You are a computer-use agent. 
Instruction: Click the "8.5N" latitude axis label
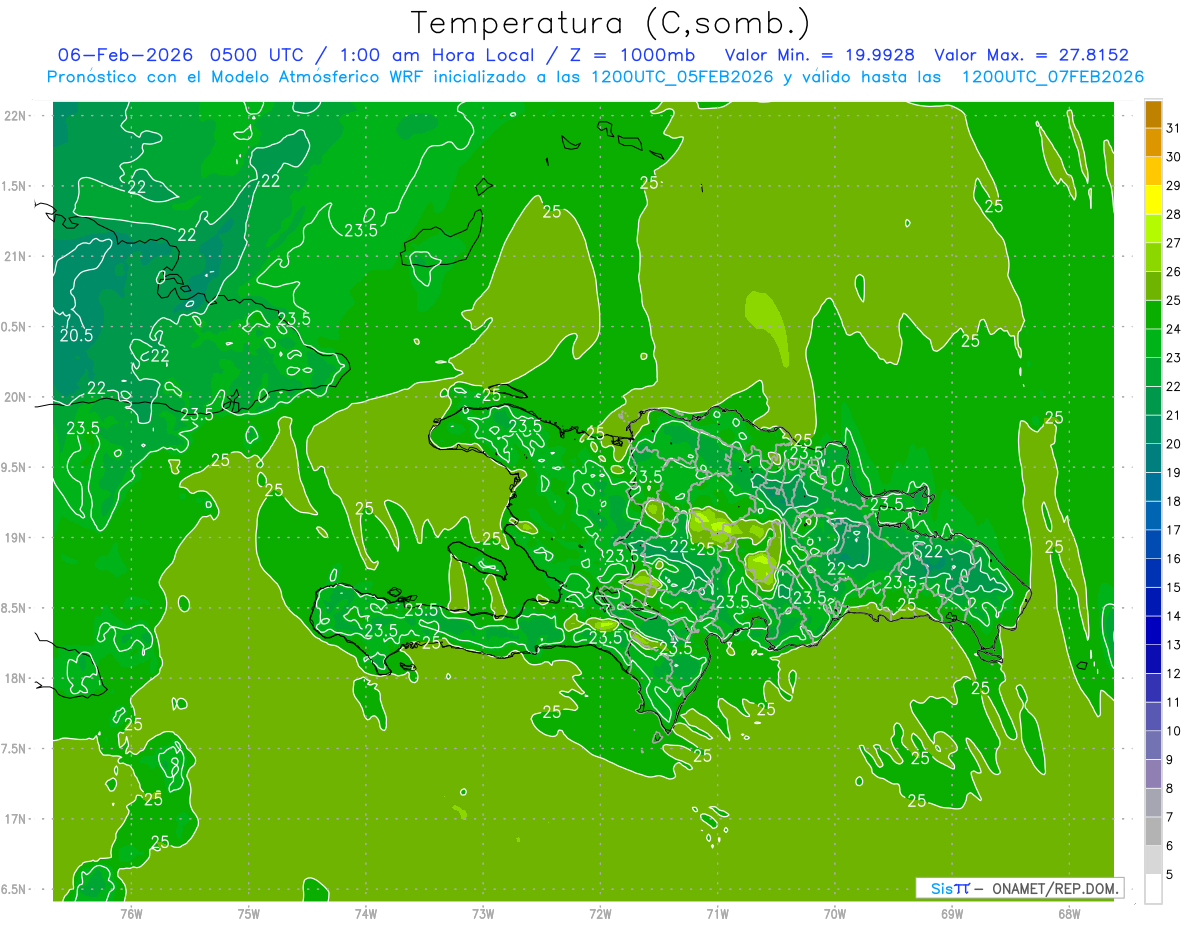15,608
